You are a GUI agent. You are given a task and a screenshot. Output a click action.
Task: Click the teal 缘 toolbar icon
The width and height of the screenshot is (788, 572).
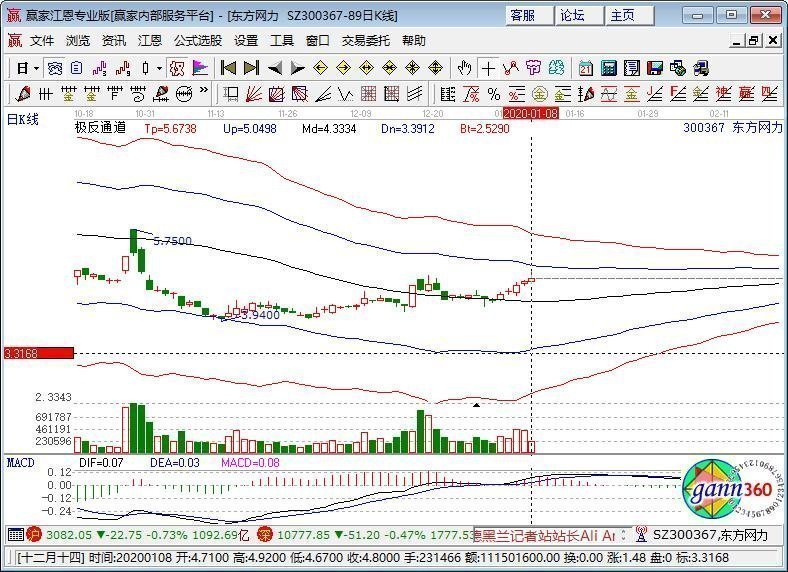pos(556,68)
